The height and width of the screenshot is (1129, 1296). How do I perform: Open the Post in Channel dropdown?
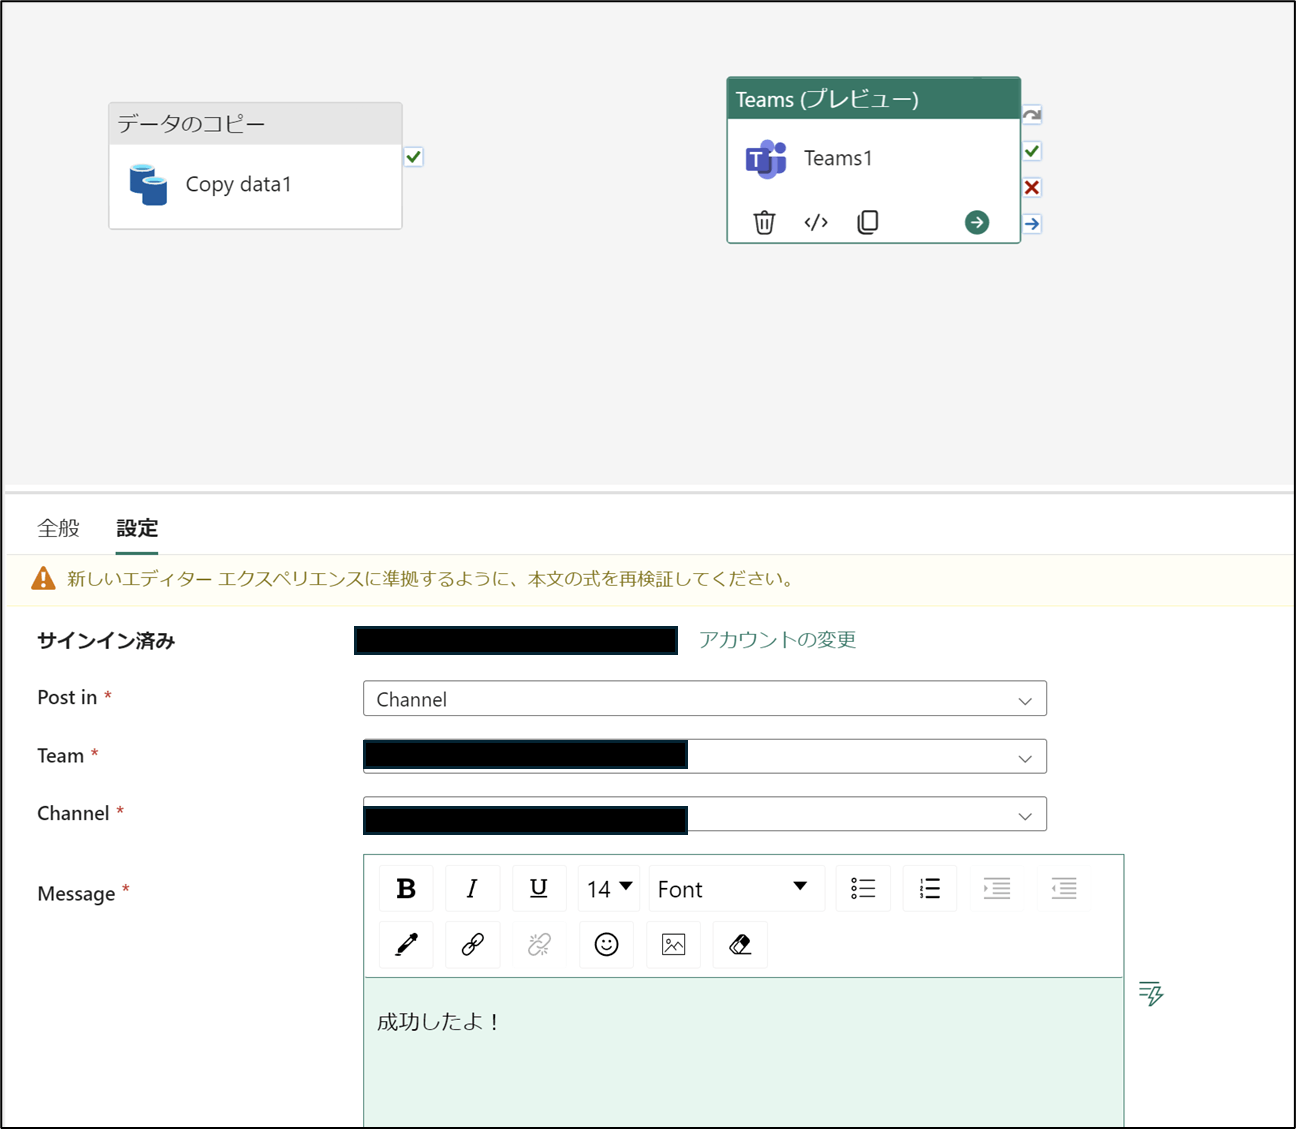(x=705, y=699)
